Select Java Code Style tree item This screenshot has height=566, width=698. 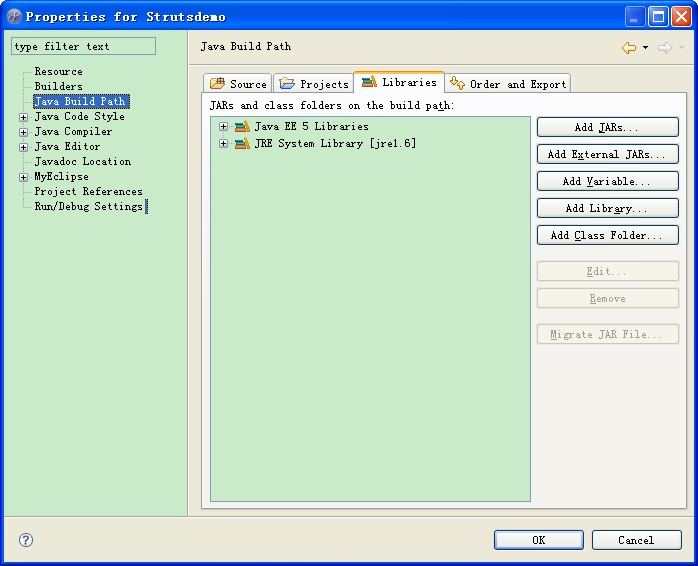[x=80, y=116]
